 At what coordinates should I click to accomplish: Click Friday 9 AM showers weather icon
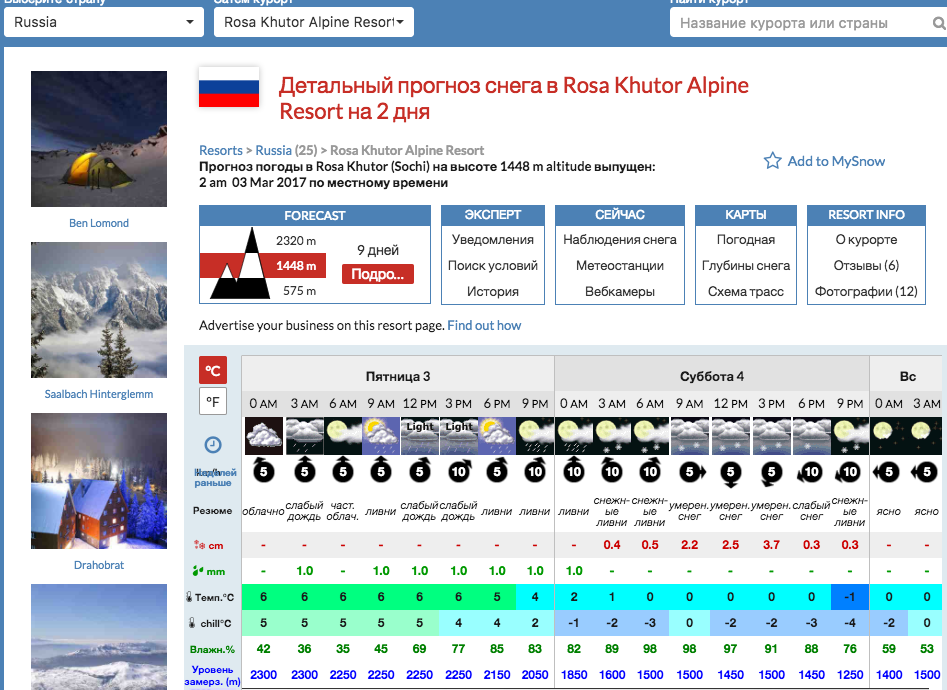tap(381, 436)
